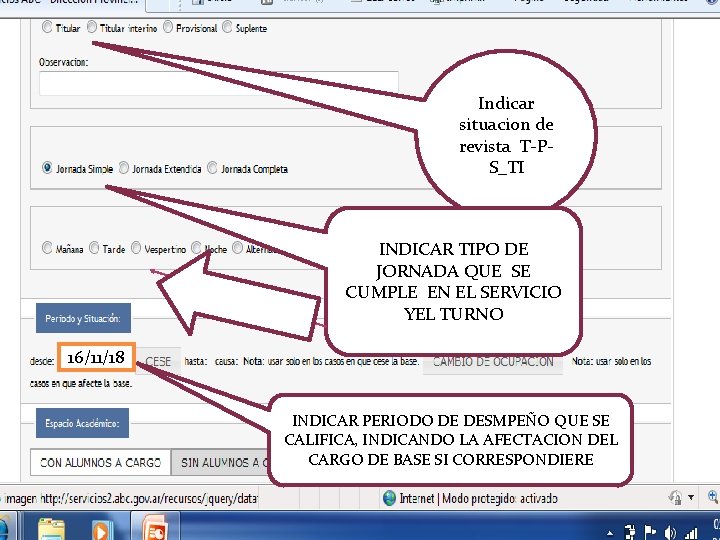
Task: Choose the Provisional radio button
Action: 168,27
